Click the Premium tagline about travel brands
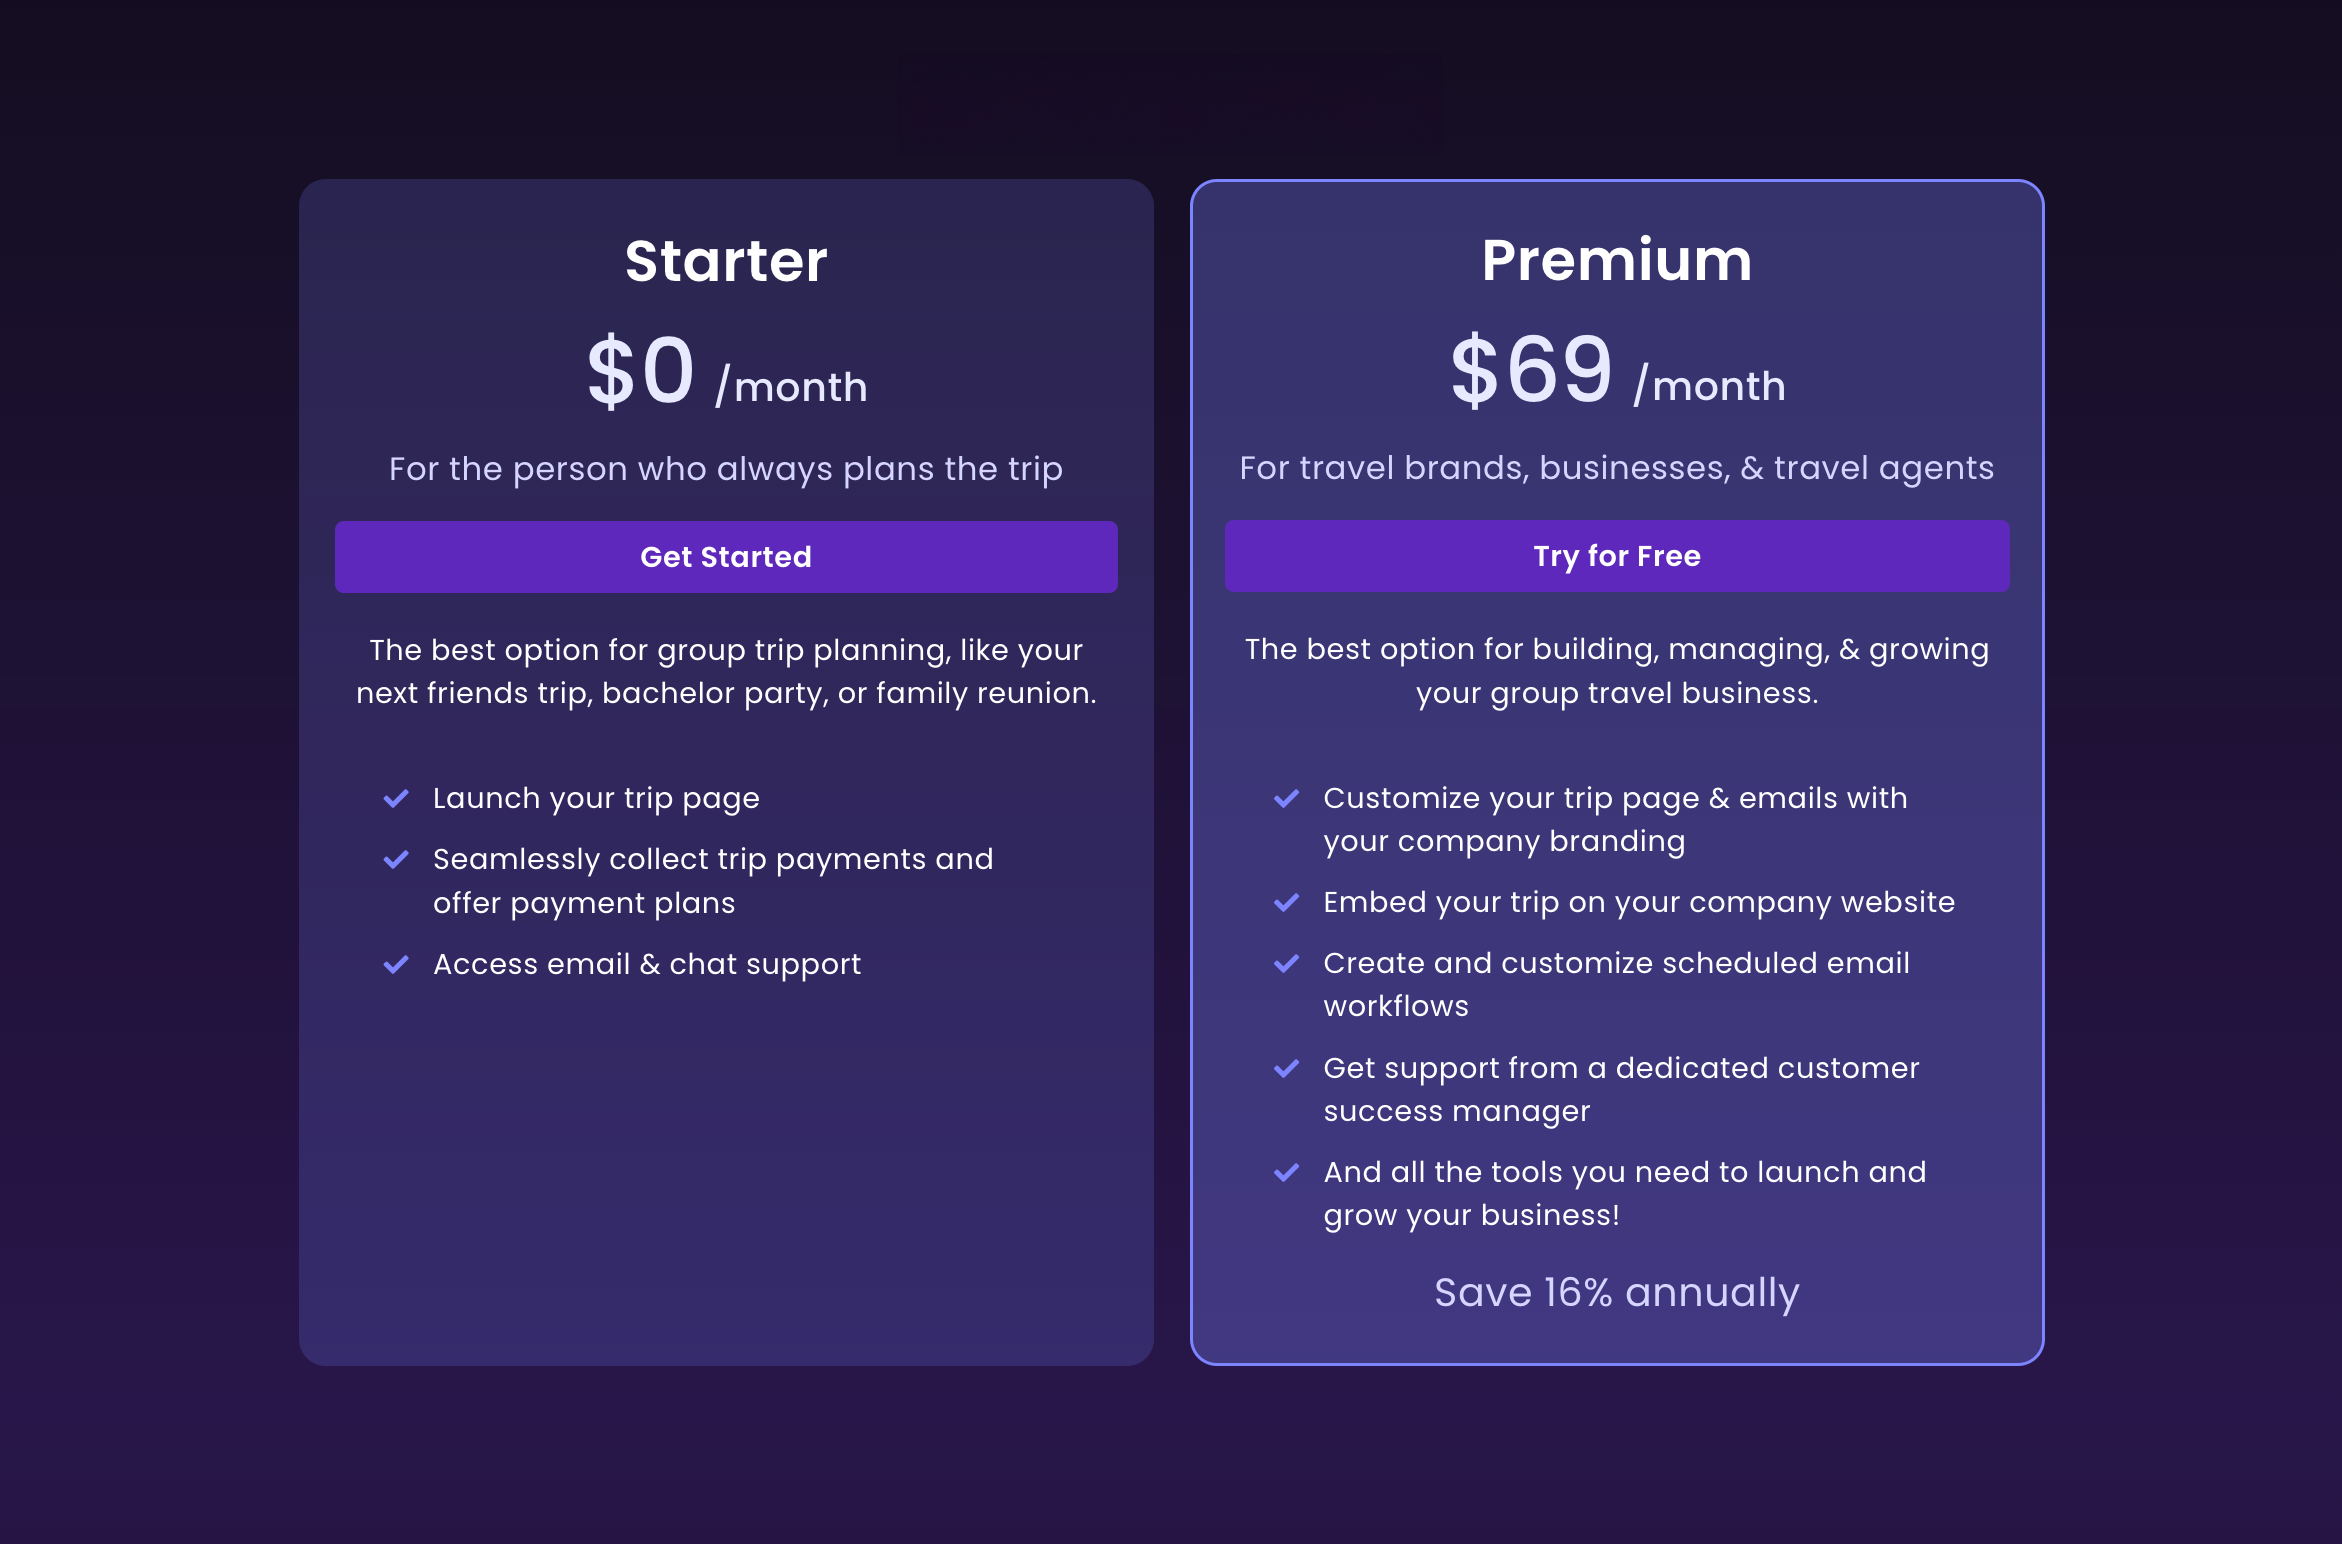Viewport: 2342px width, 1544px height. [1616, 466]
